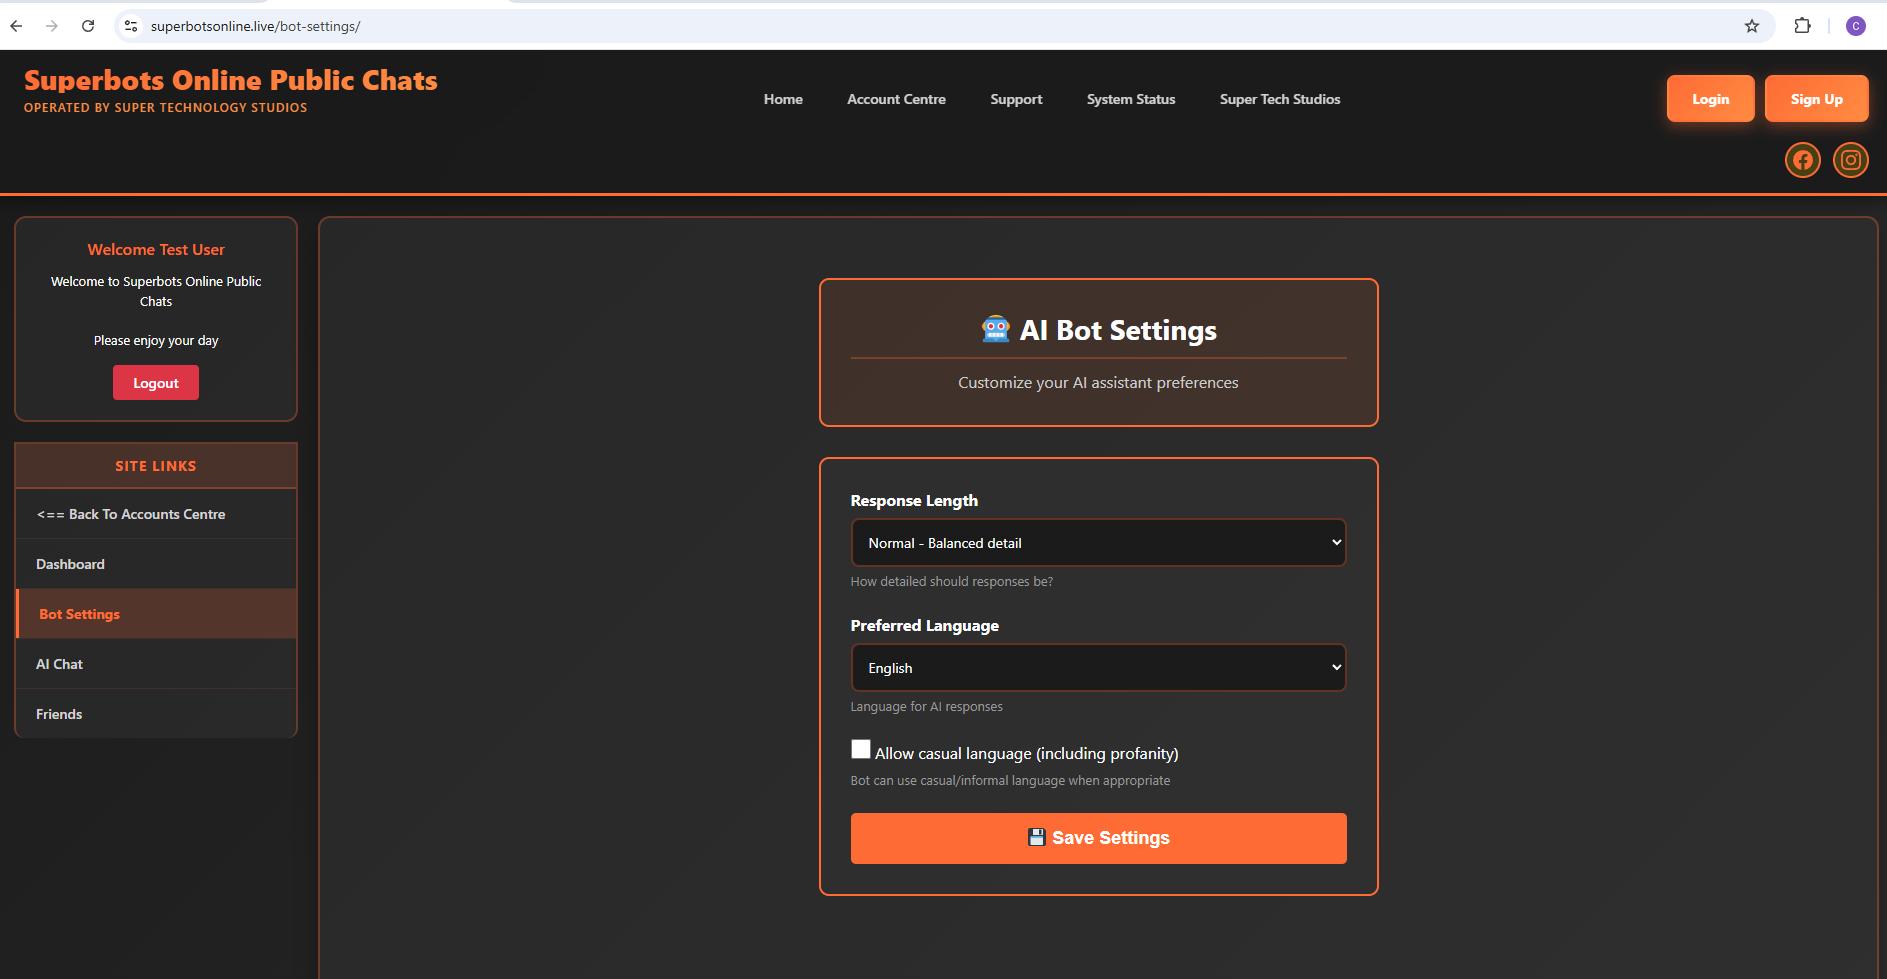
Task: Log out using the Logout button
Action: [x=156, y=383]
